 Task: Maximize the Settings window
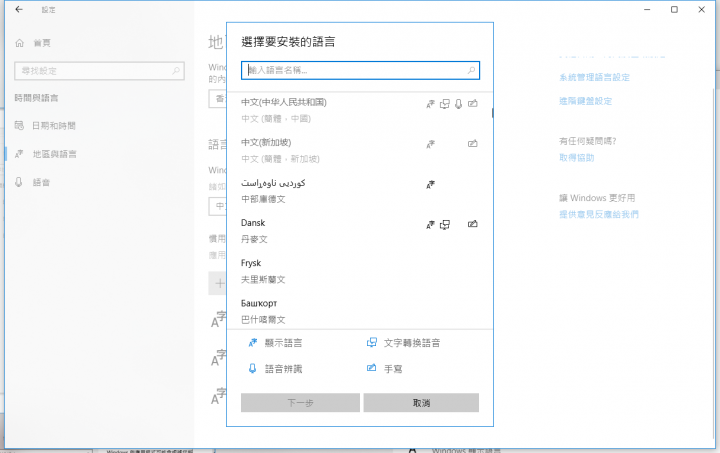674,9
